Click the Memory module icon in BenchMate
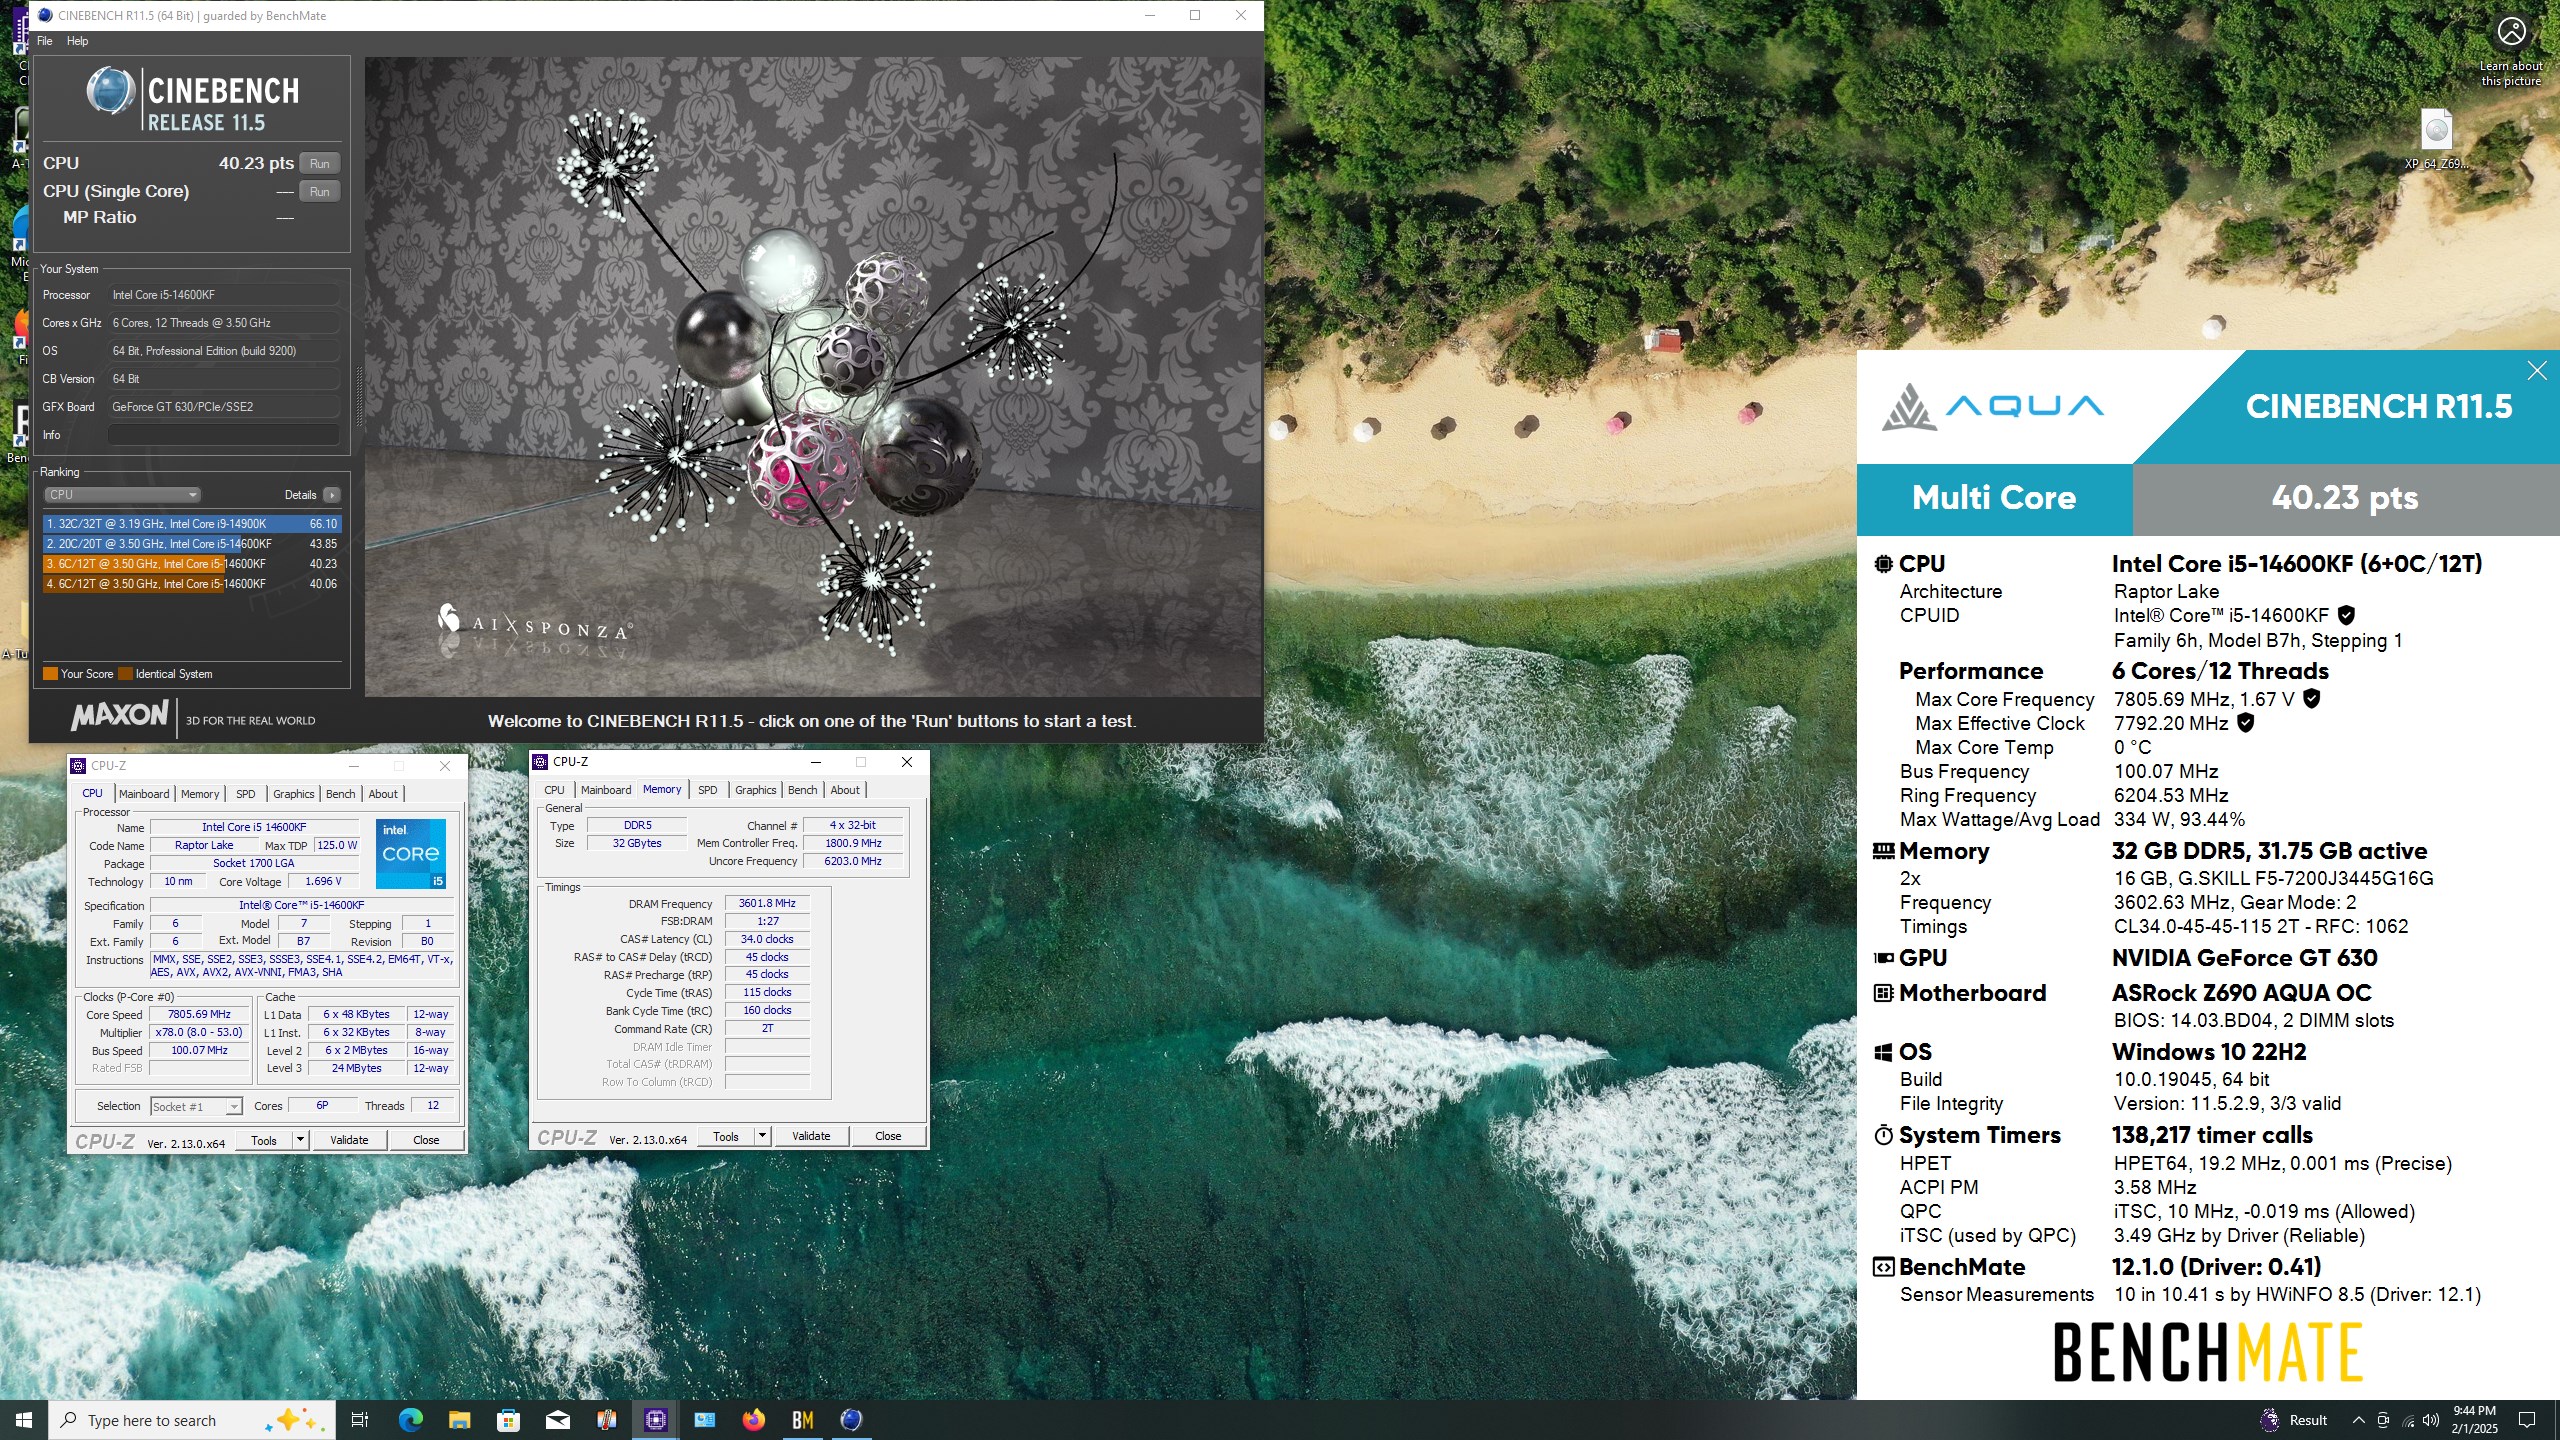Screen dimensions: 2560x1440 tap(1883, 851)
